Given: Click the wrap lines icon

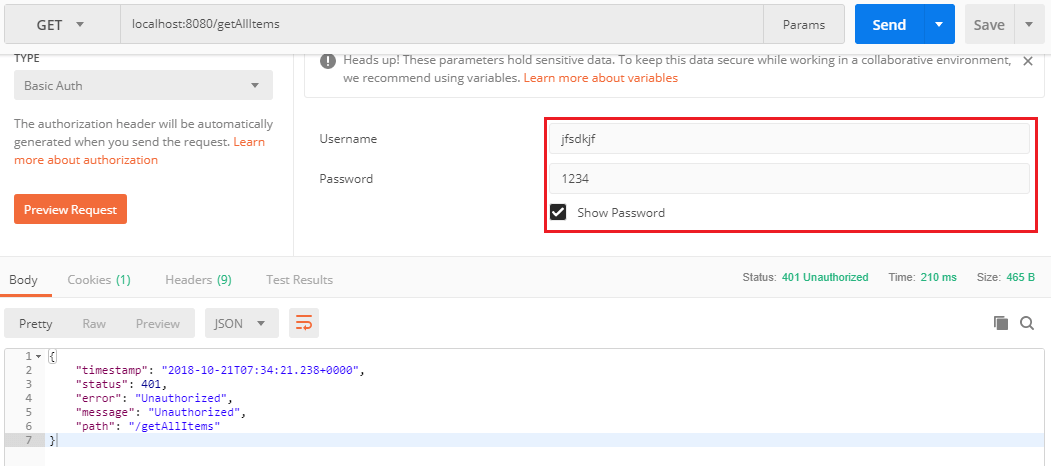Looking at the screenshot, I should pos(304,323).
